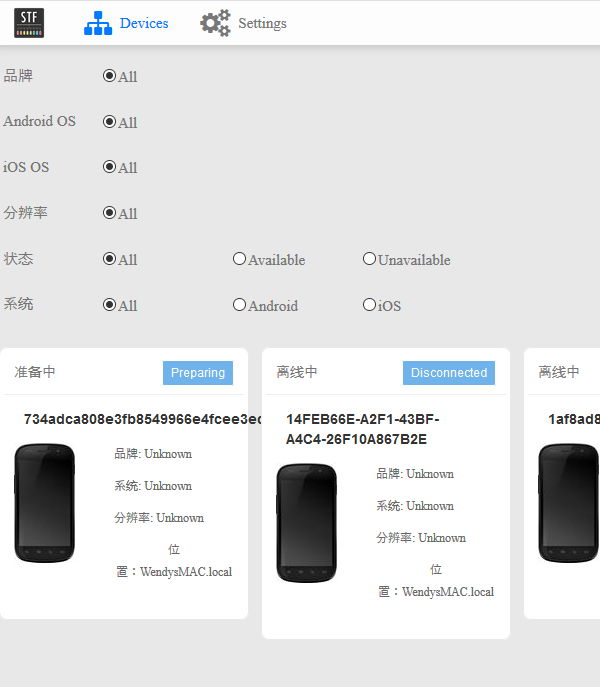Filter system by Android
This screenshot has width=600, height=687.
tap(239, 305)
